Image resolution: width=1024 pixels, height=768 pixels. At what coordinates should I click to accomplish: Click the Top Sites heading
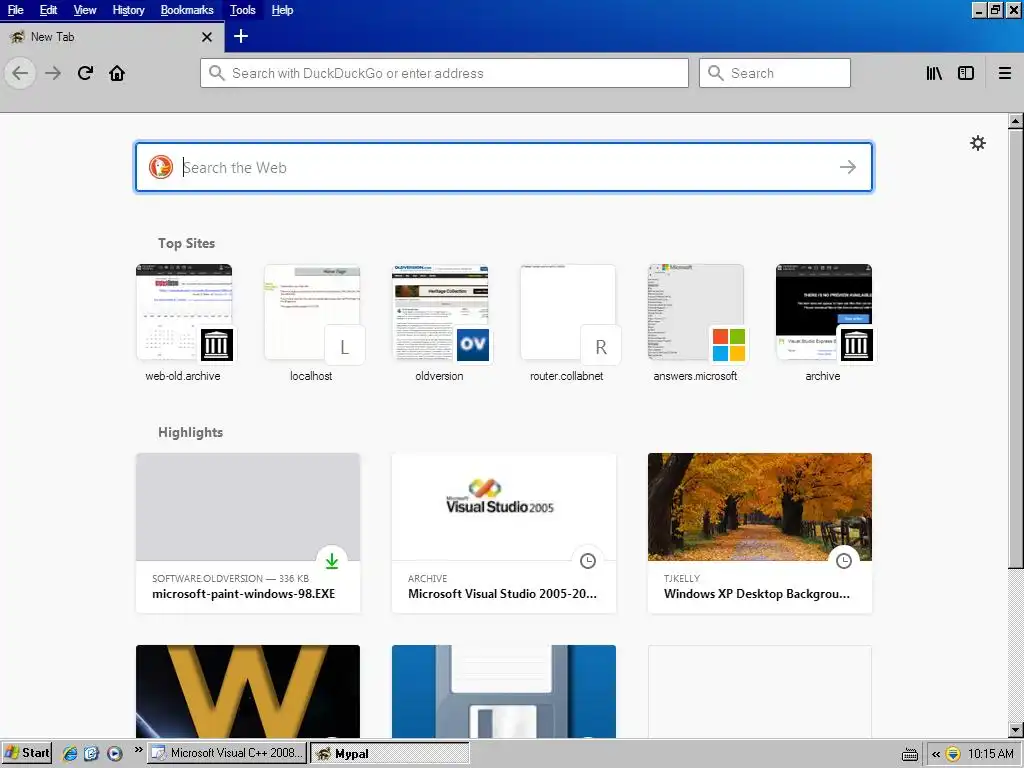[x=186, y=243]
